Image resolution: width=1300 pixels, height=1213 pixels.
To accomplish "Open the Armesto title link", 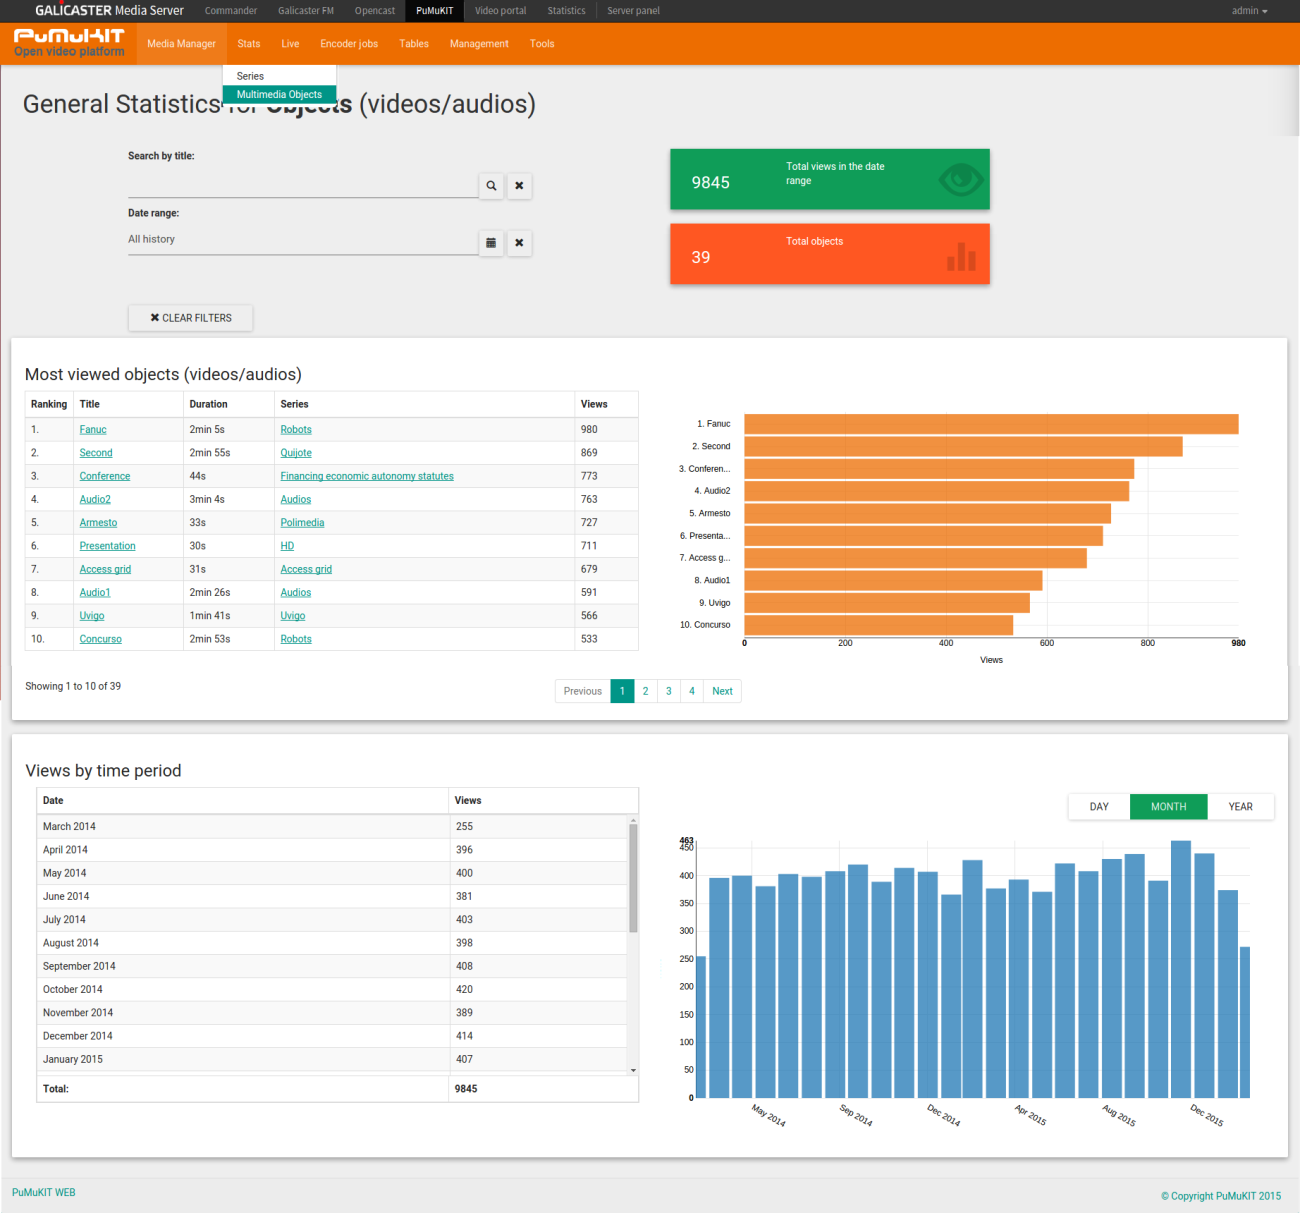I will pos(98,523).
